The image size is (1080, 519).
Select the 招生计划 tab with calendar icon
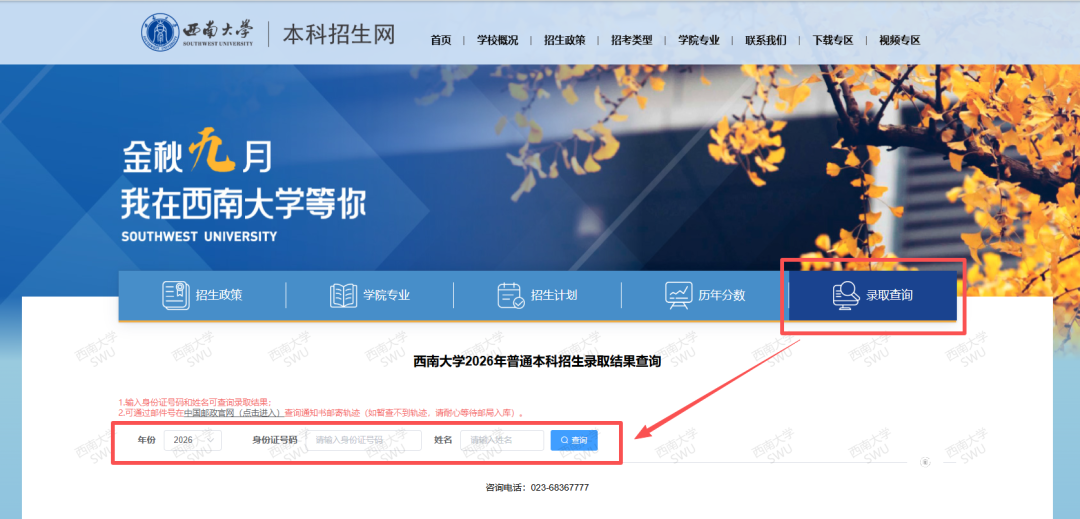click(537, 295)
